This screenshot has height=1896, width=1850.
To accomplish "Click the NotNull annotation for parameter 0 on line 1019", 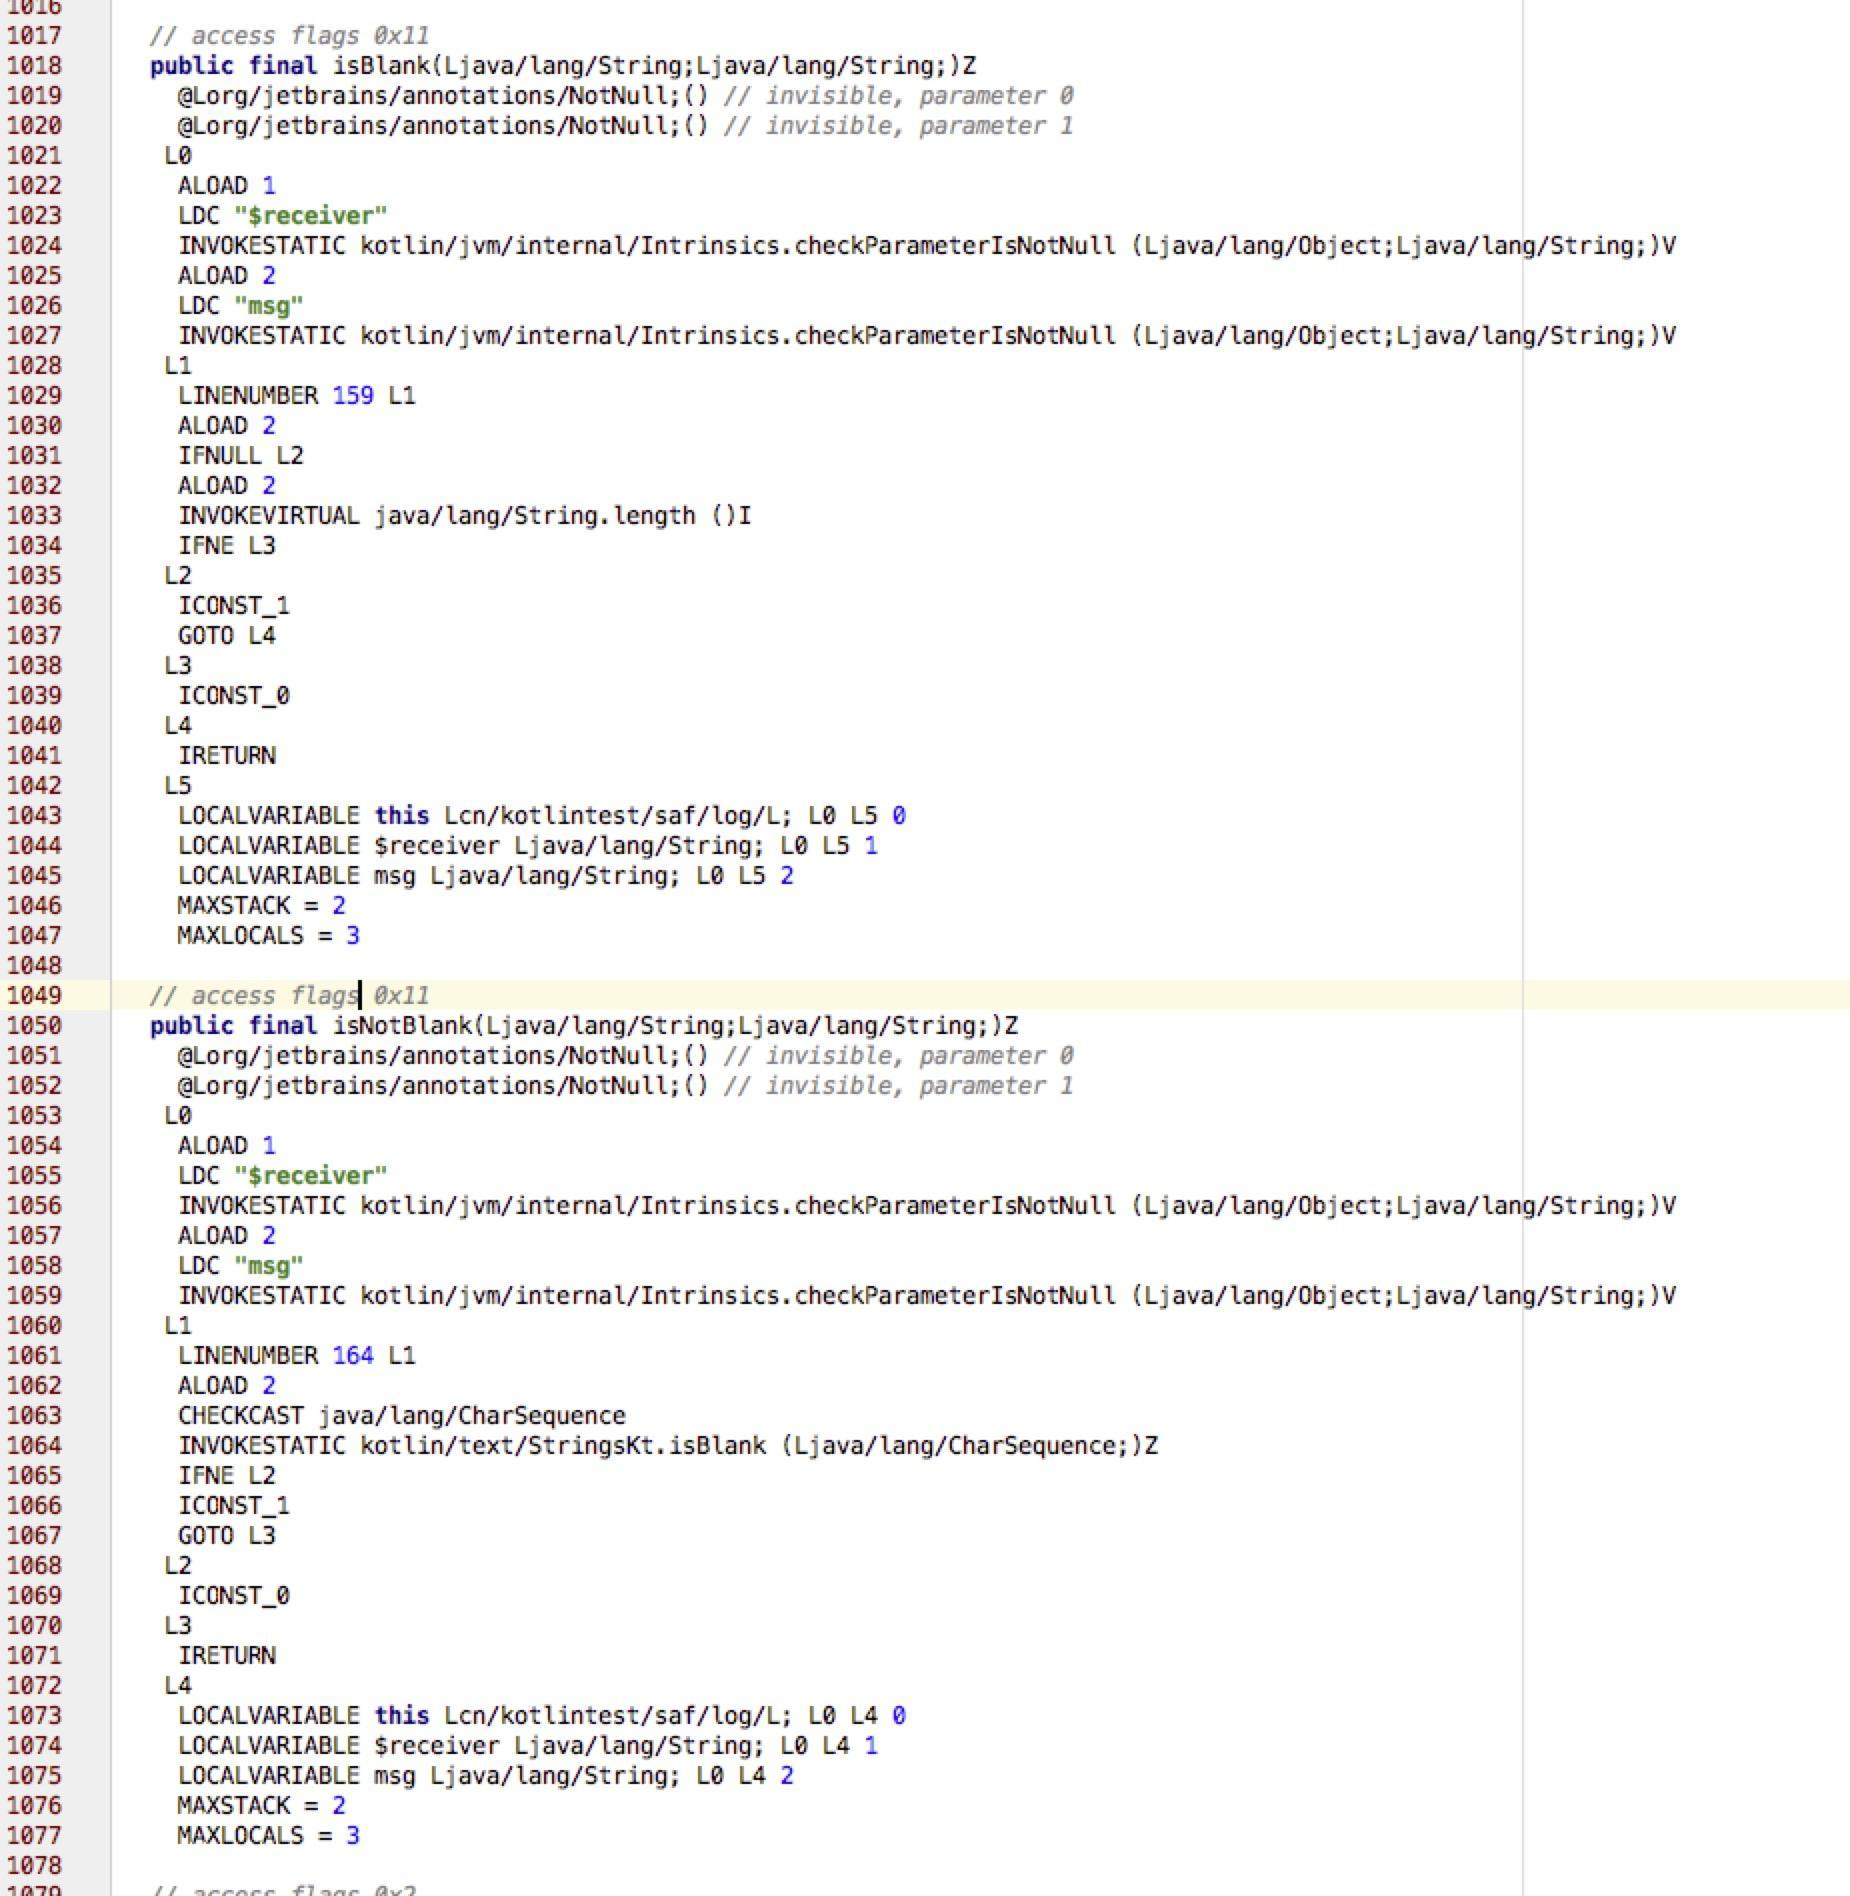I will pos(626,96).
